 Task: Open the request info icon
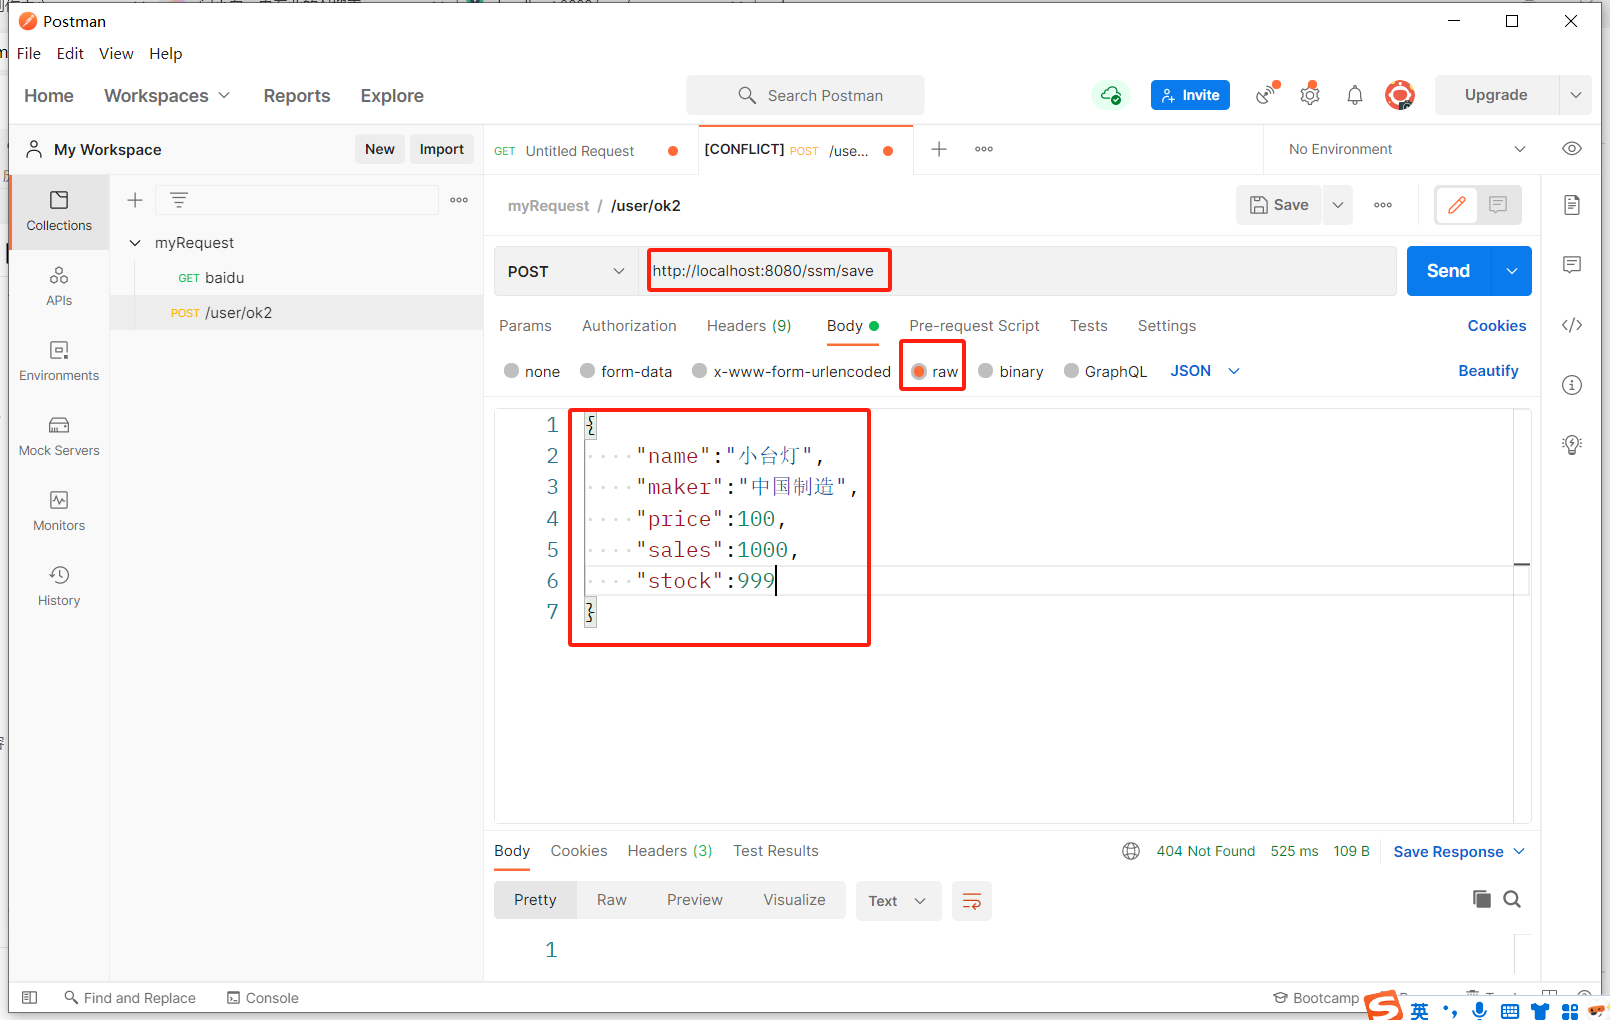tap(1572, 385)
